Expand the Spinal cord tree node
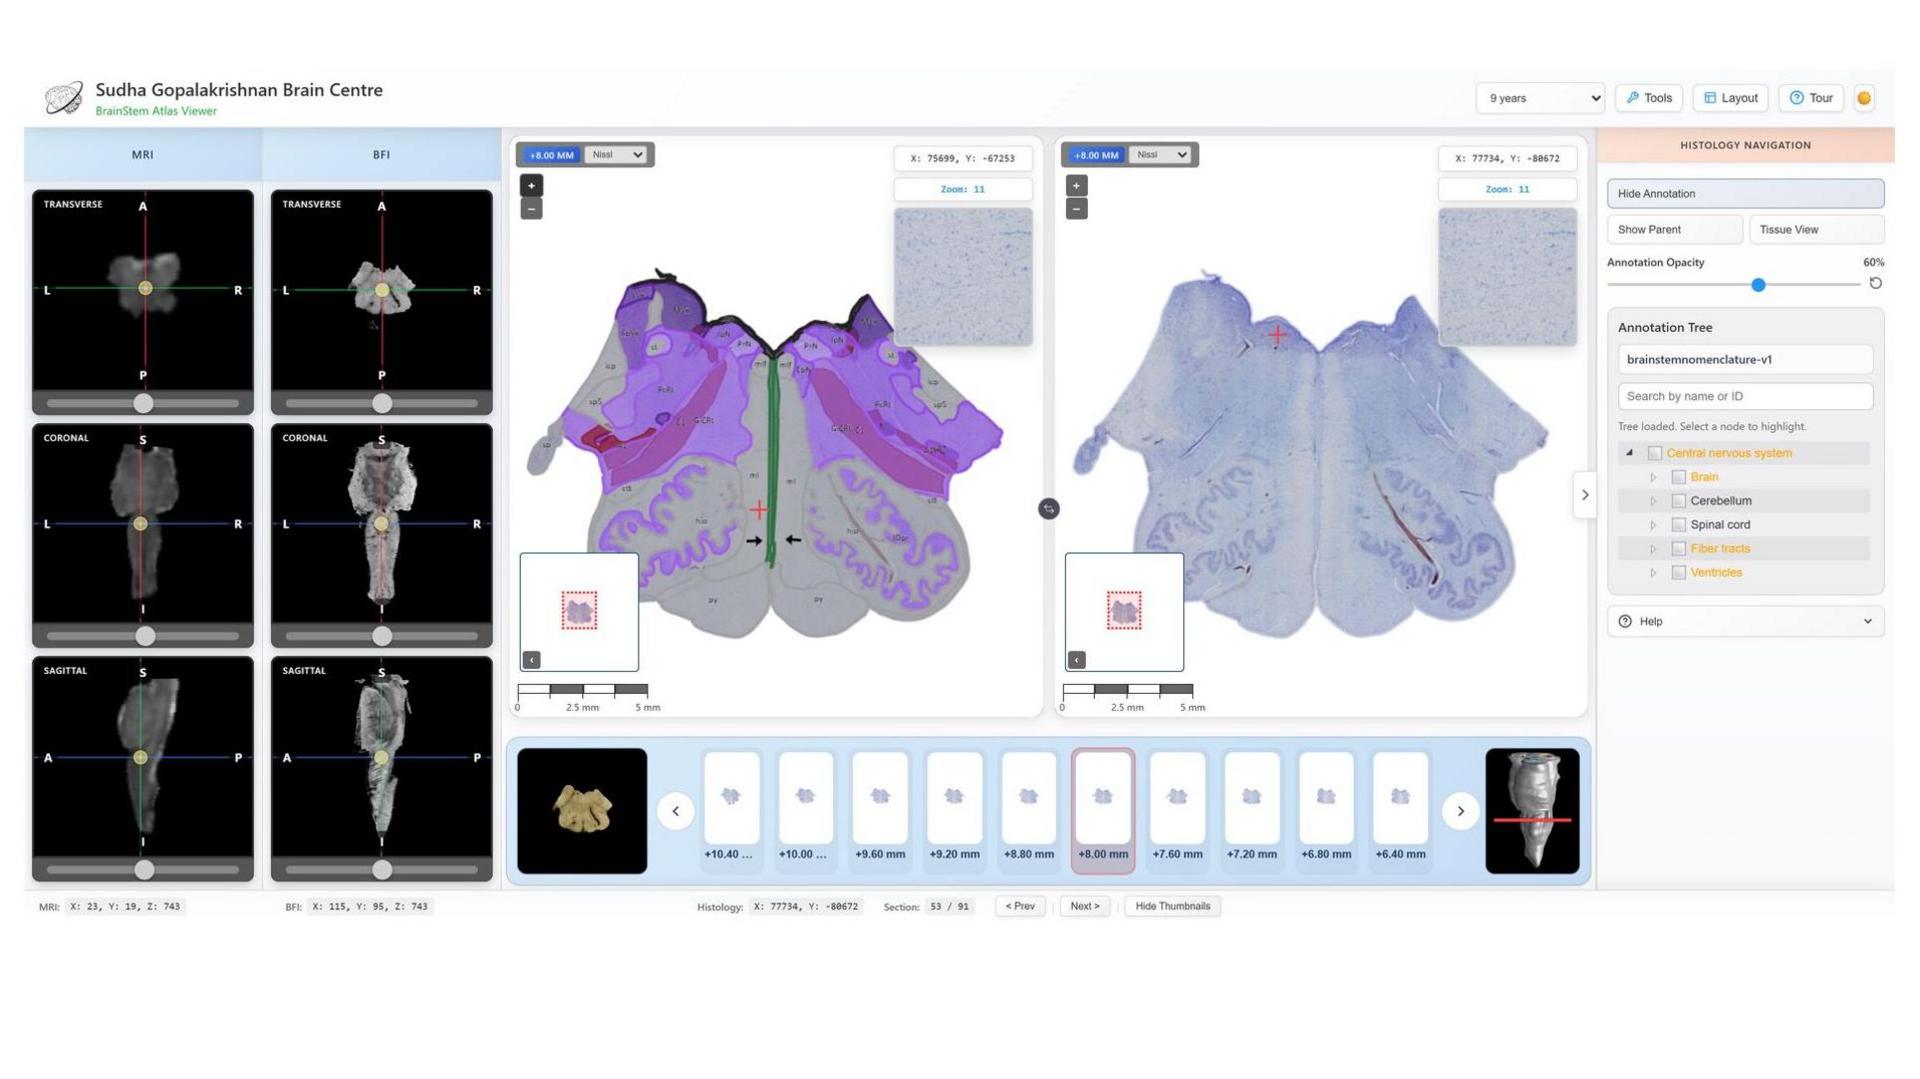The image size is (1920, 1079). pyautogui.click(x=1654, y=525)
